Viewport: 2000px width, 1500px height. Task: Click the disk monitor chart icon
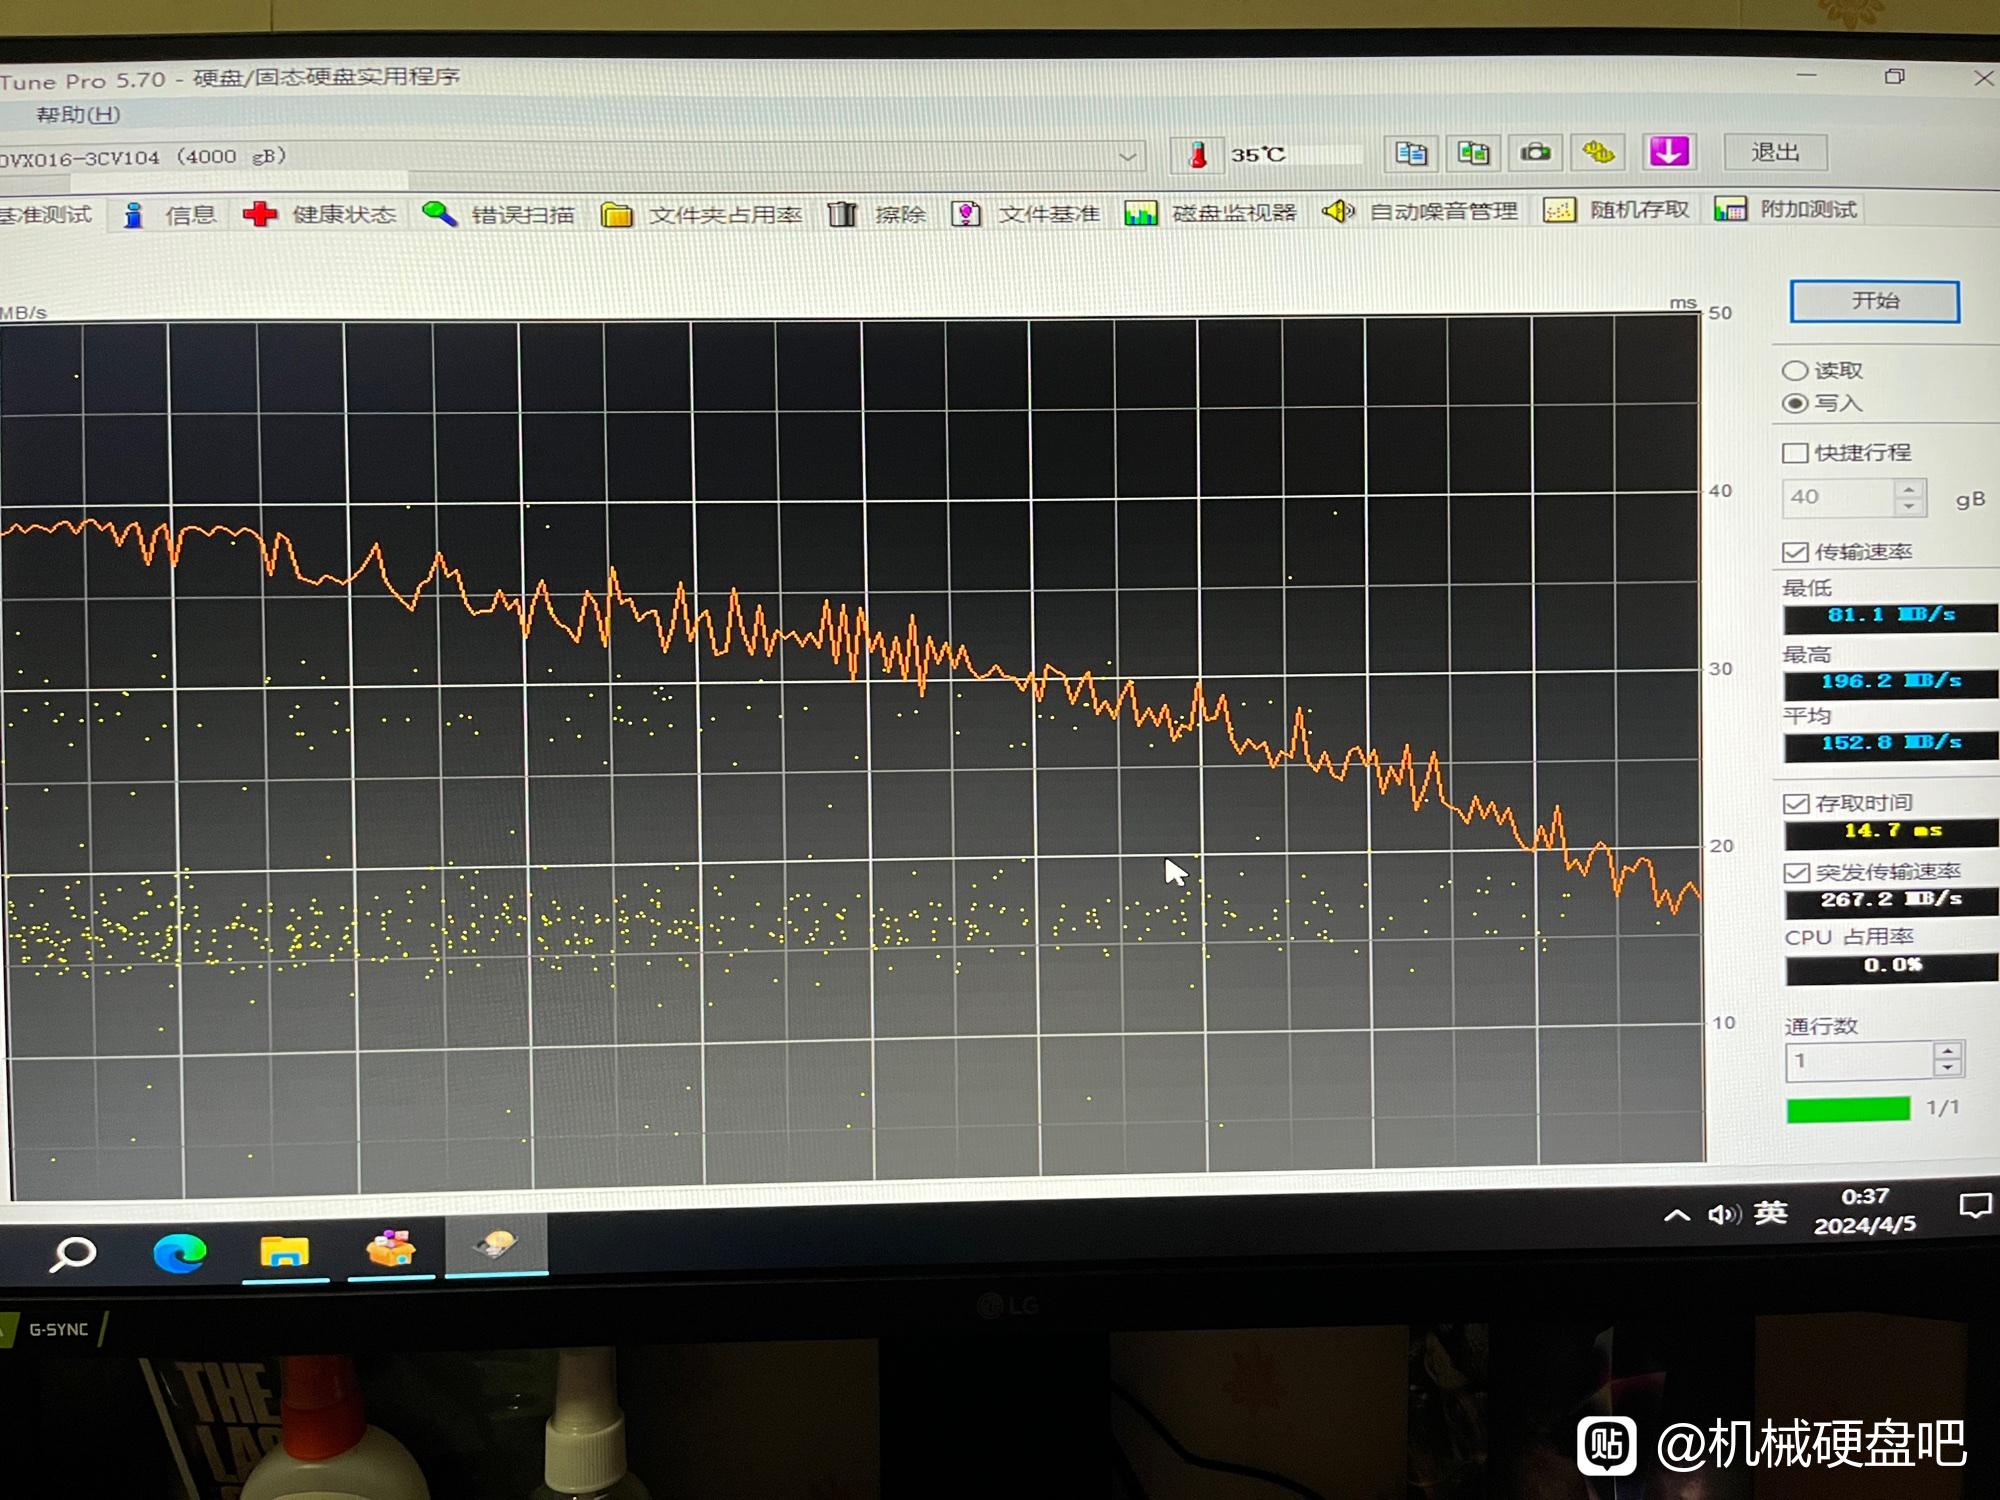1140,212
